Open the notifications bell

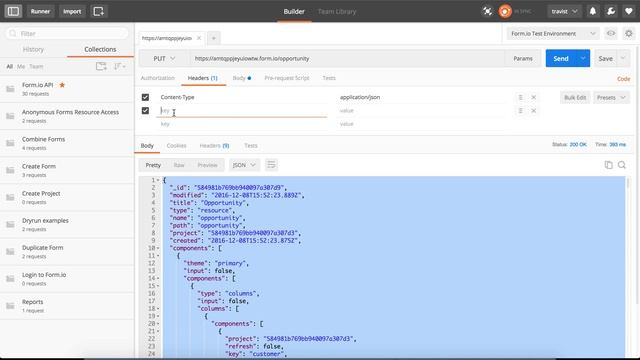[x=593, y=11]
